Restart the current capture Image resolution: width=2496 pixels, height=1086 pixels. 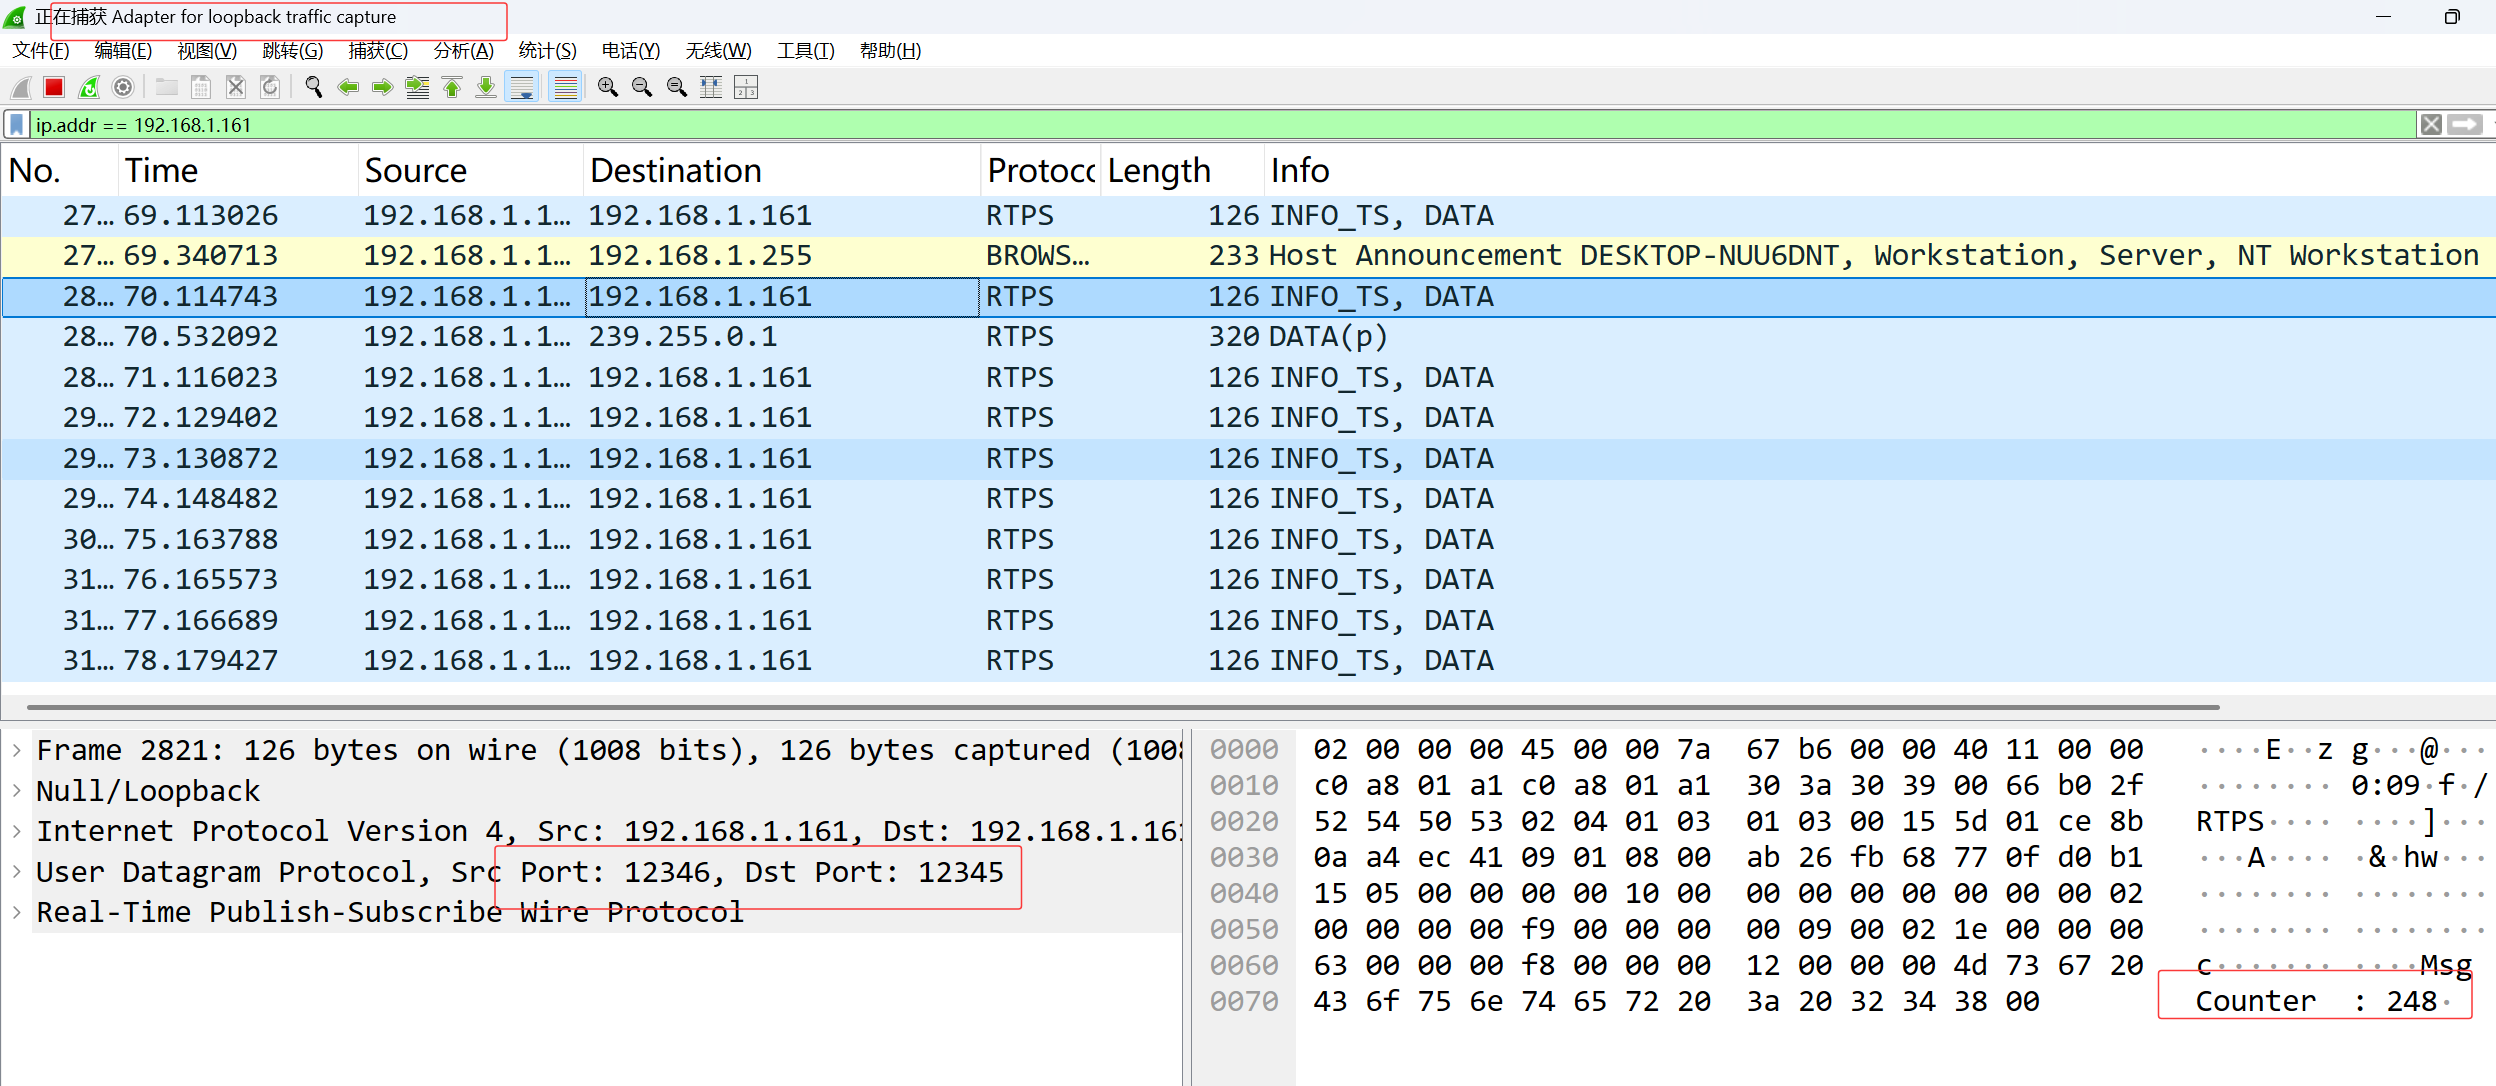89,88
